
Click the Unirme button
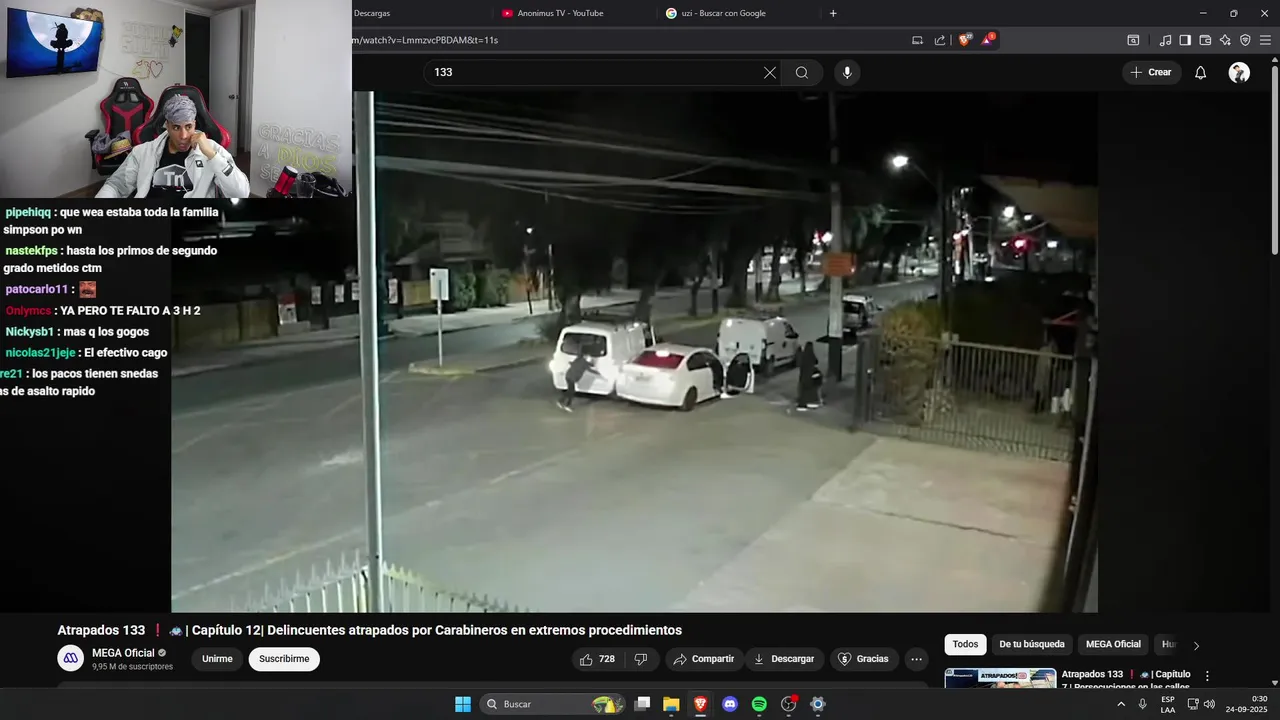(x=217, y=659)
